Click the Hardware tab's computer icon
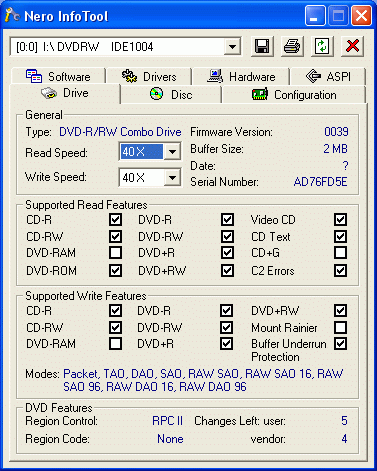 (x=215, y=76)
